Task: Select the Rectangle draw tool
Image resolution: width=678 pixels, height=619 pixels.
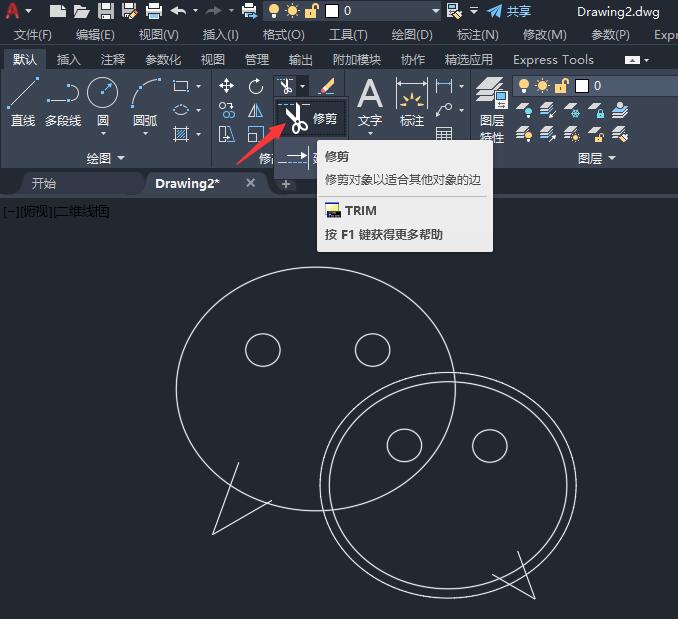Action: pos(181,86)
